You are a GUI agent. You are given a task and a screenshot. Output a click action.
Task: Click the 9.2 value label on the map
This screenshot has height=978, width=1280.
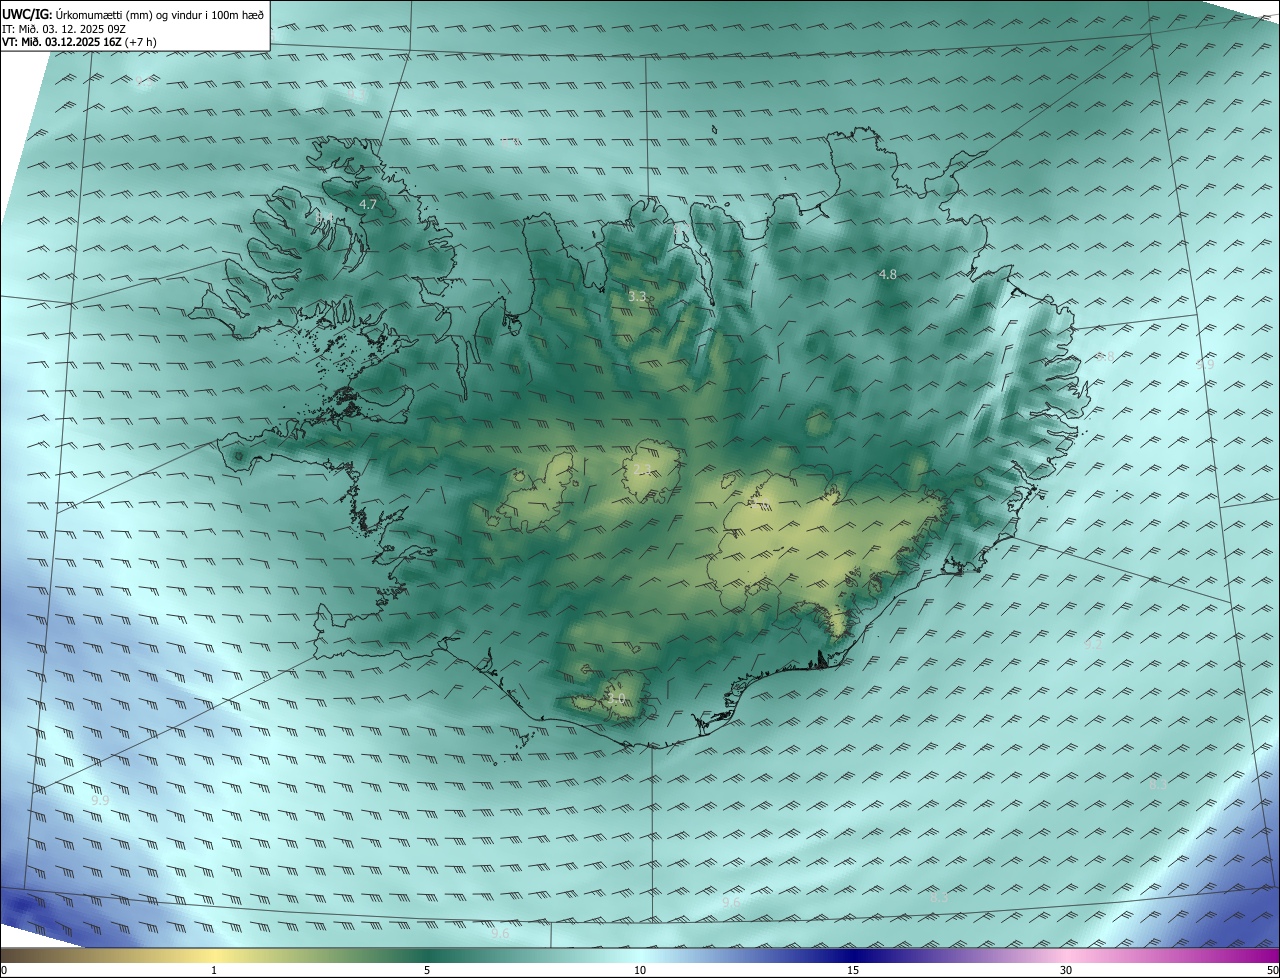[x=1093, y=645]
